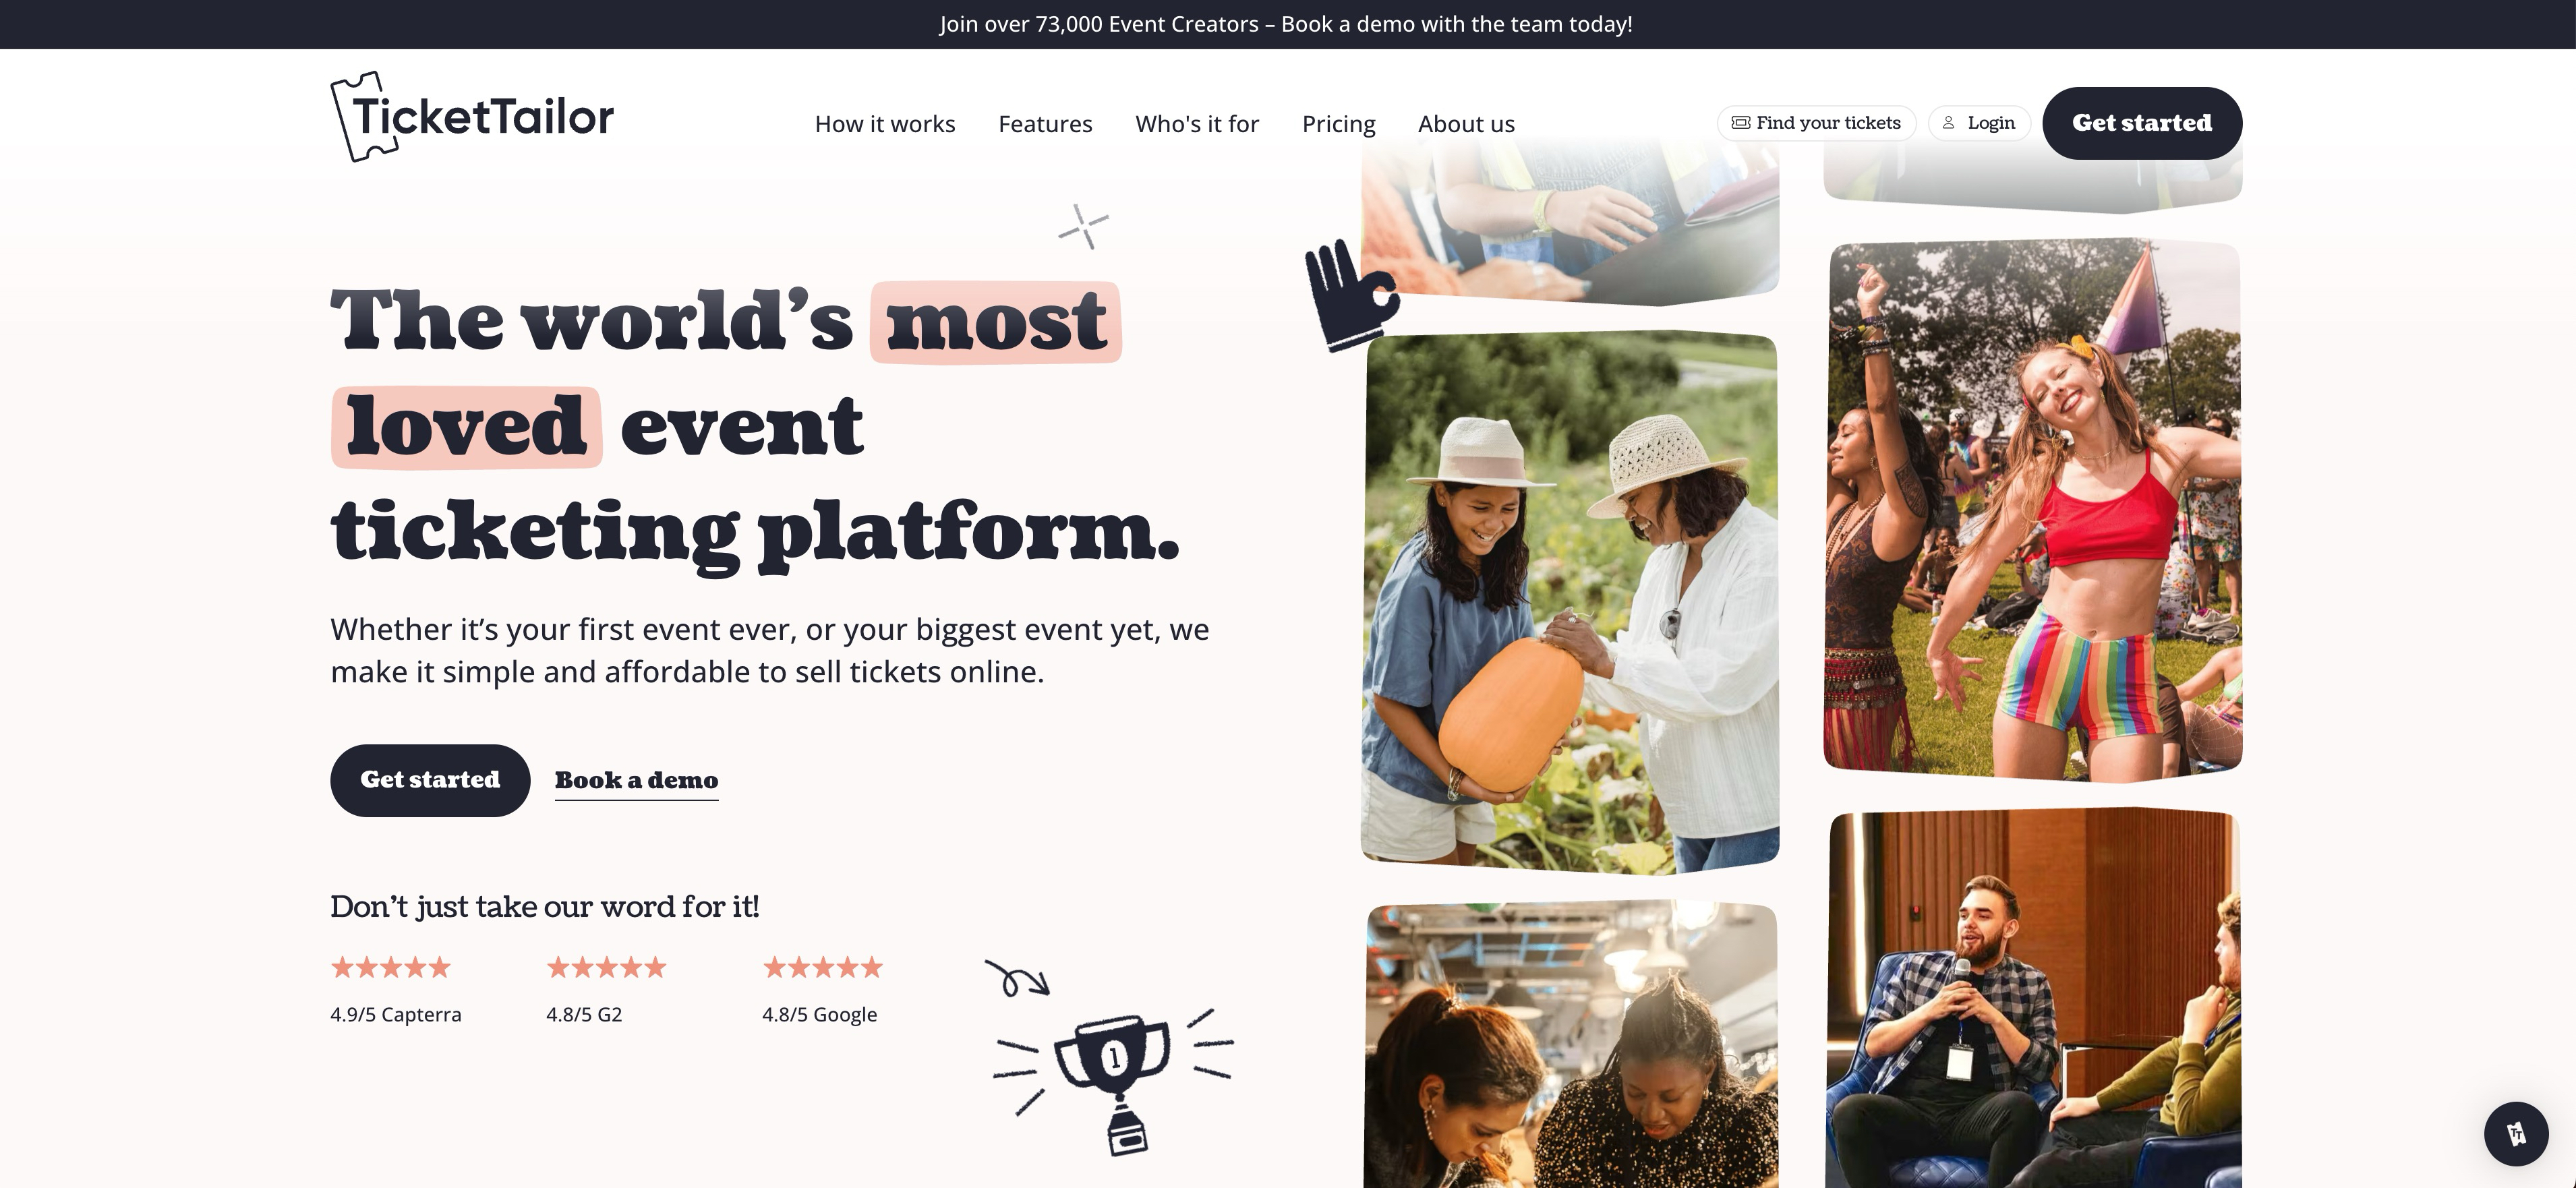Click Get started in the header
Image resolution: width=2576 pixels, height=1188 pixels.
pyautogui.click(x=2142, y=123)
